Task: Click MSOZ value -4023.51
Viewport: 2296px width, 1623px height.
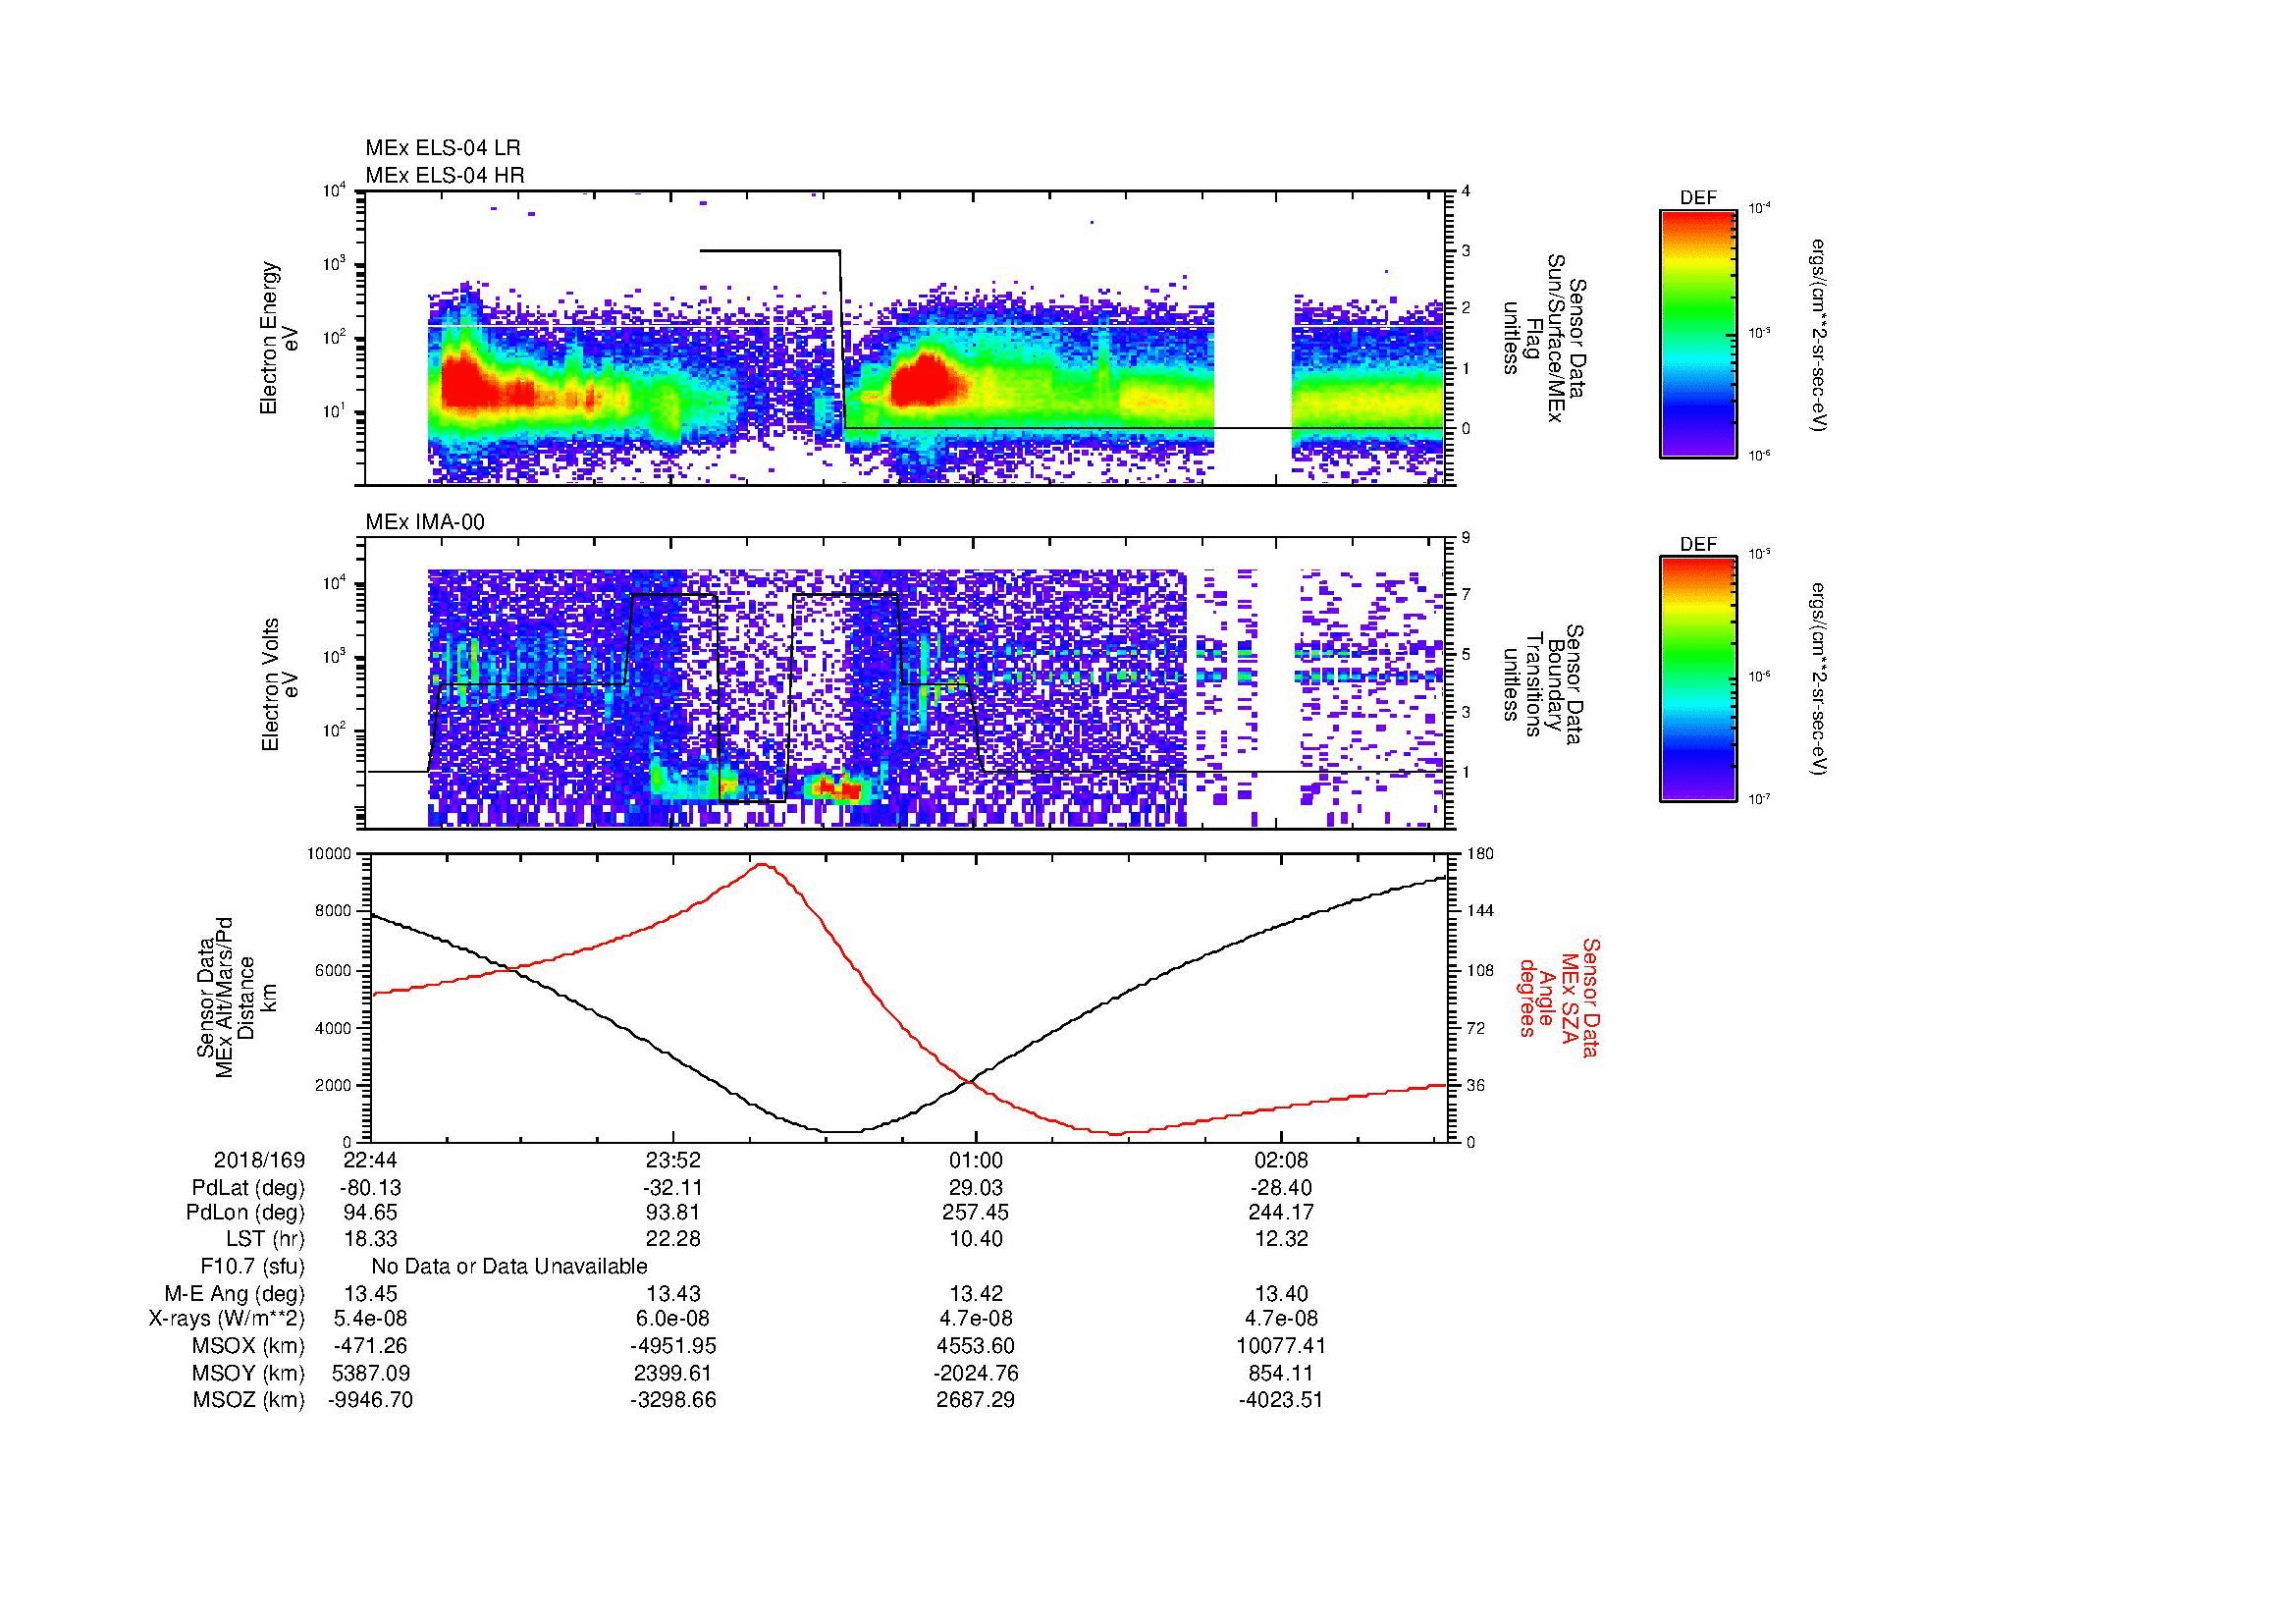Action: [x=1281, y=1401]
